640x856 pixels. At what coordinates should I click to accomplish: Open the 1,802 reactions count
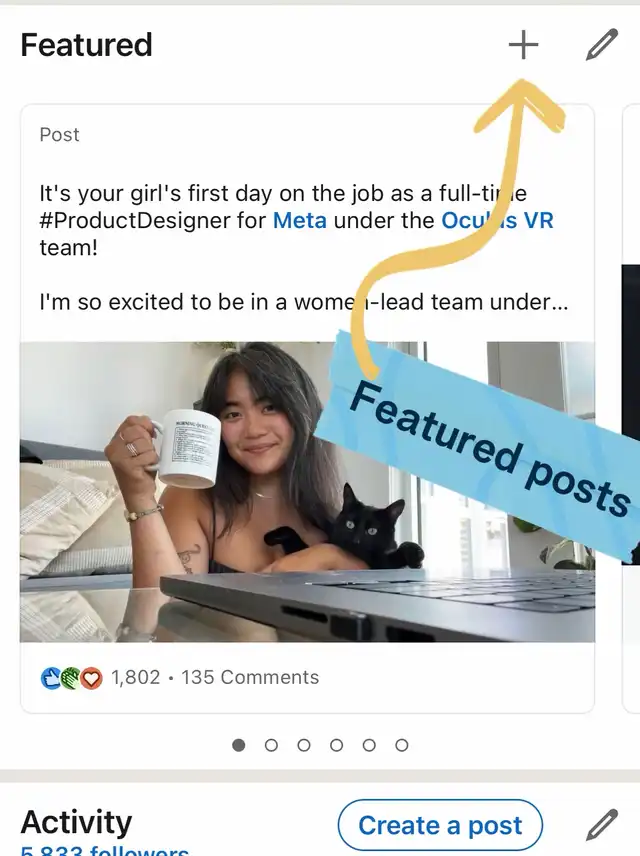136,677
